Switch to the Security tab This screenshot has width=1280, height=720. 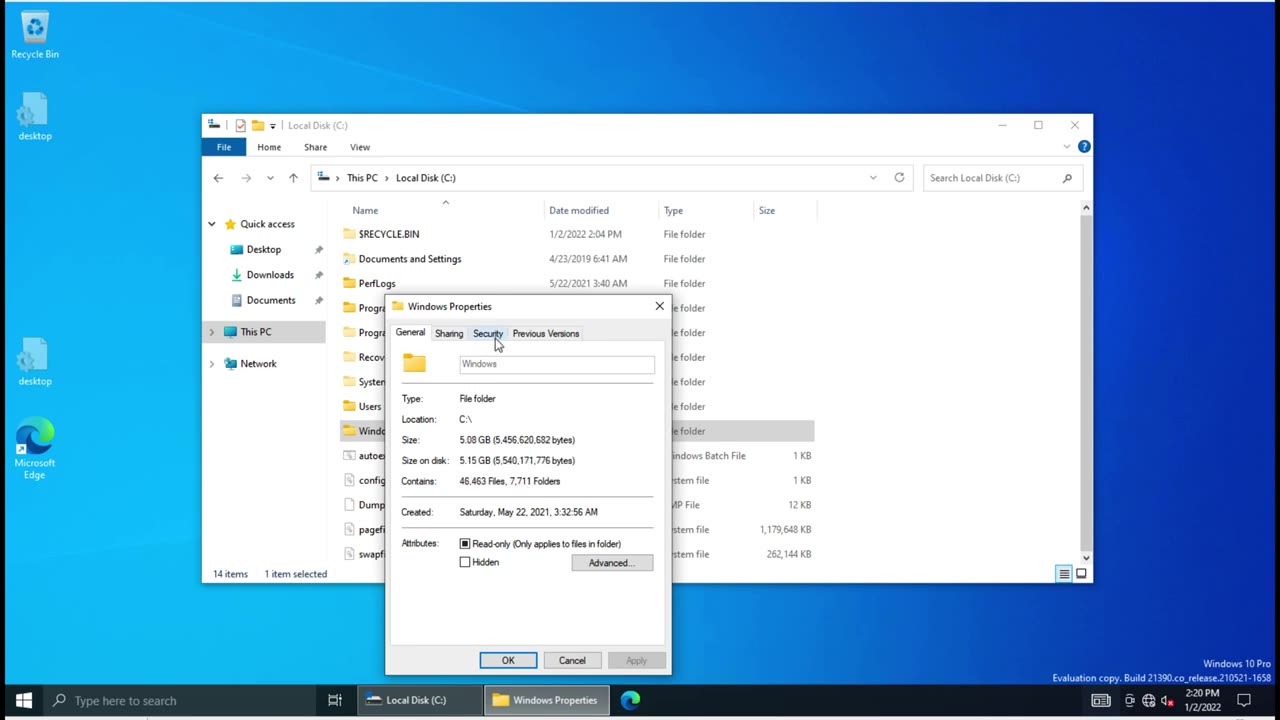[487, 333]
